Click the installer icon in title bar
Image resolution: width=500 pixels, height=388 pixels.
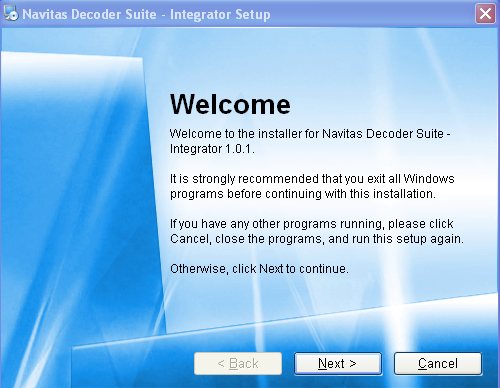[x=11, y=13]
